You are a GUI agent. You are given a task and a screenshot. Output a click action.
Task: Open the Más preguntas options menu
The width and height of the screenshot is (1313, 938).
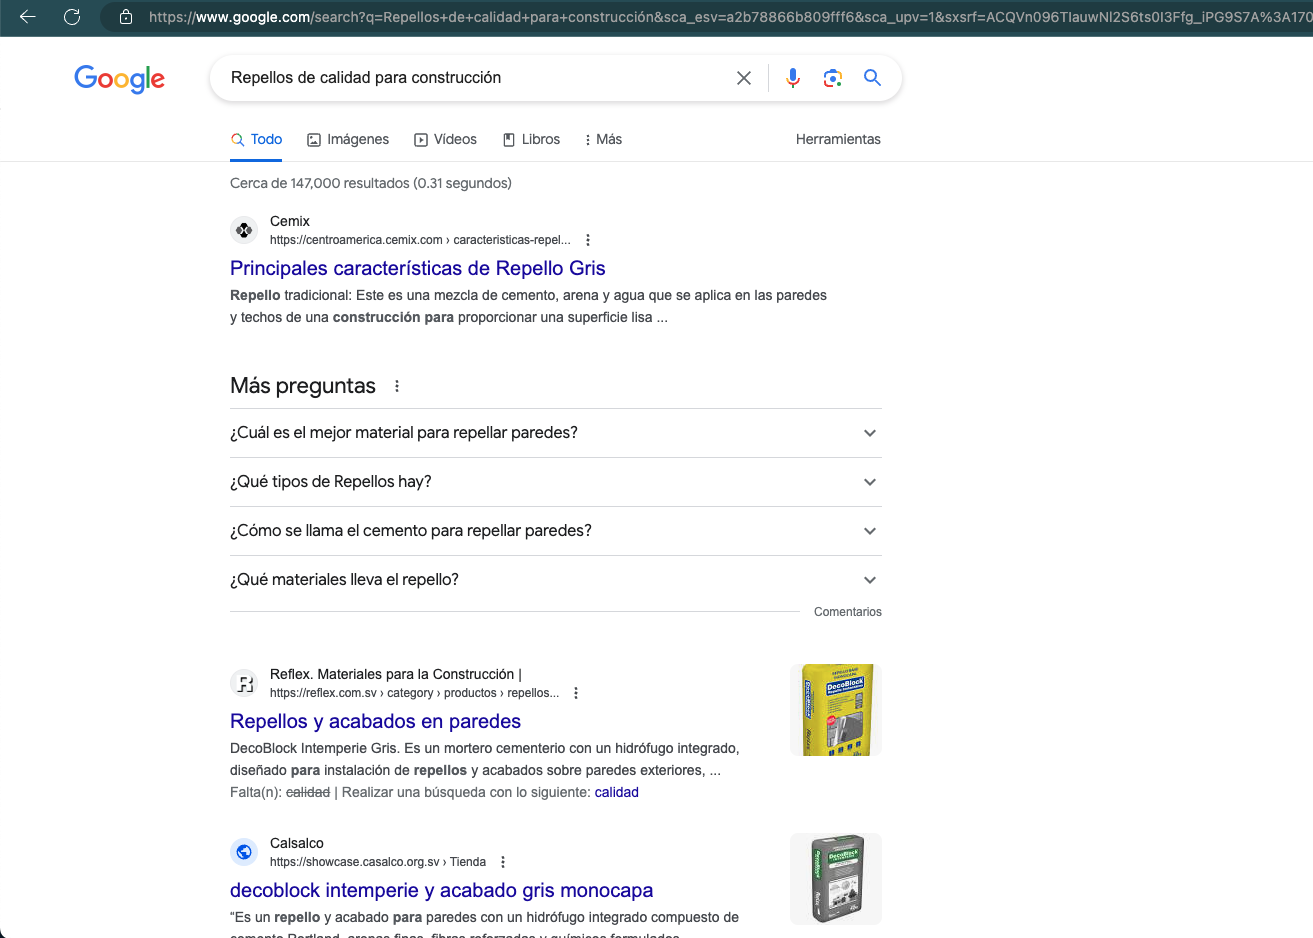(x=397, y=386)
